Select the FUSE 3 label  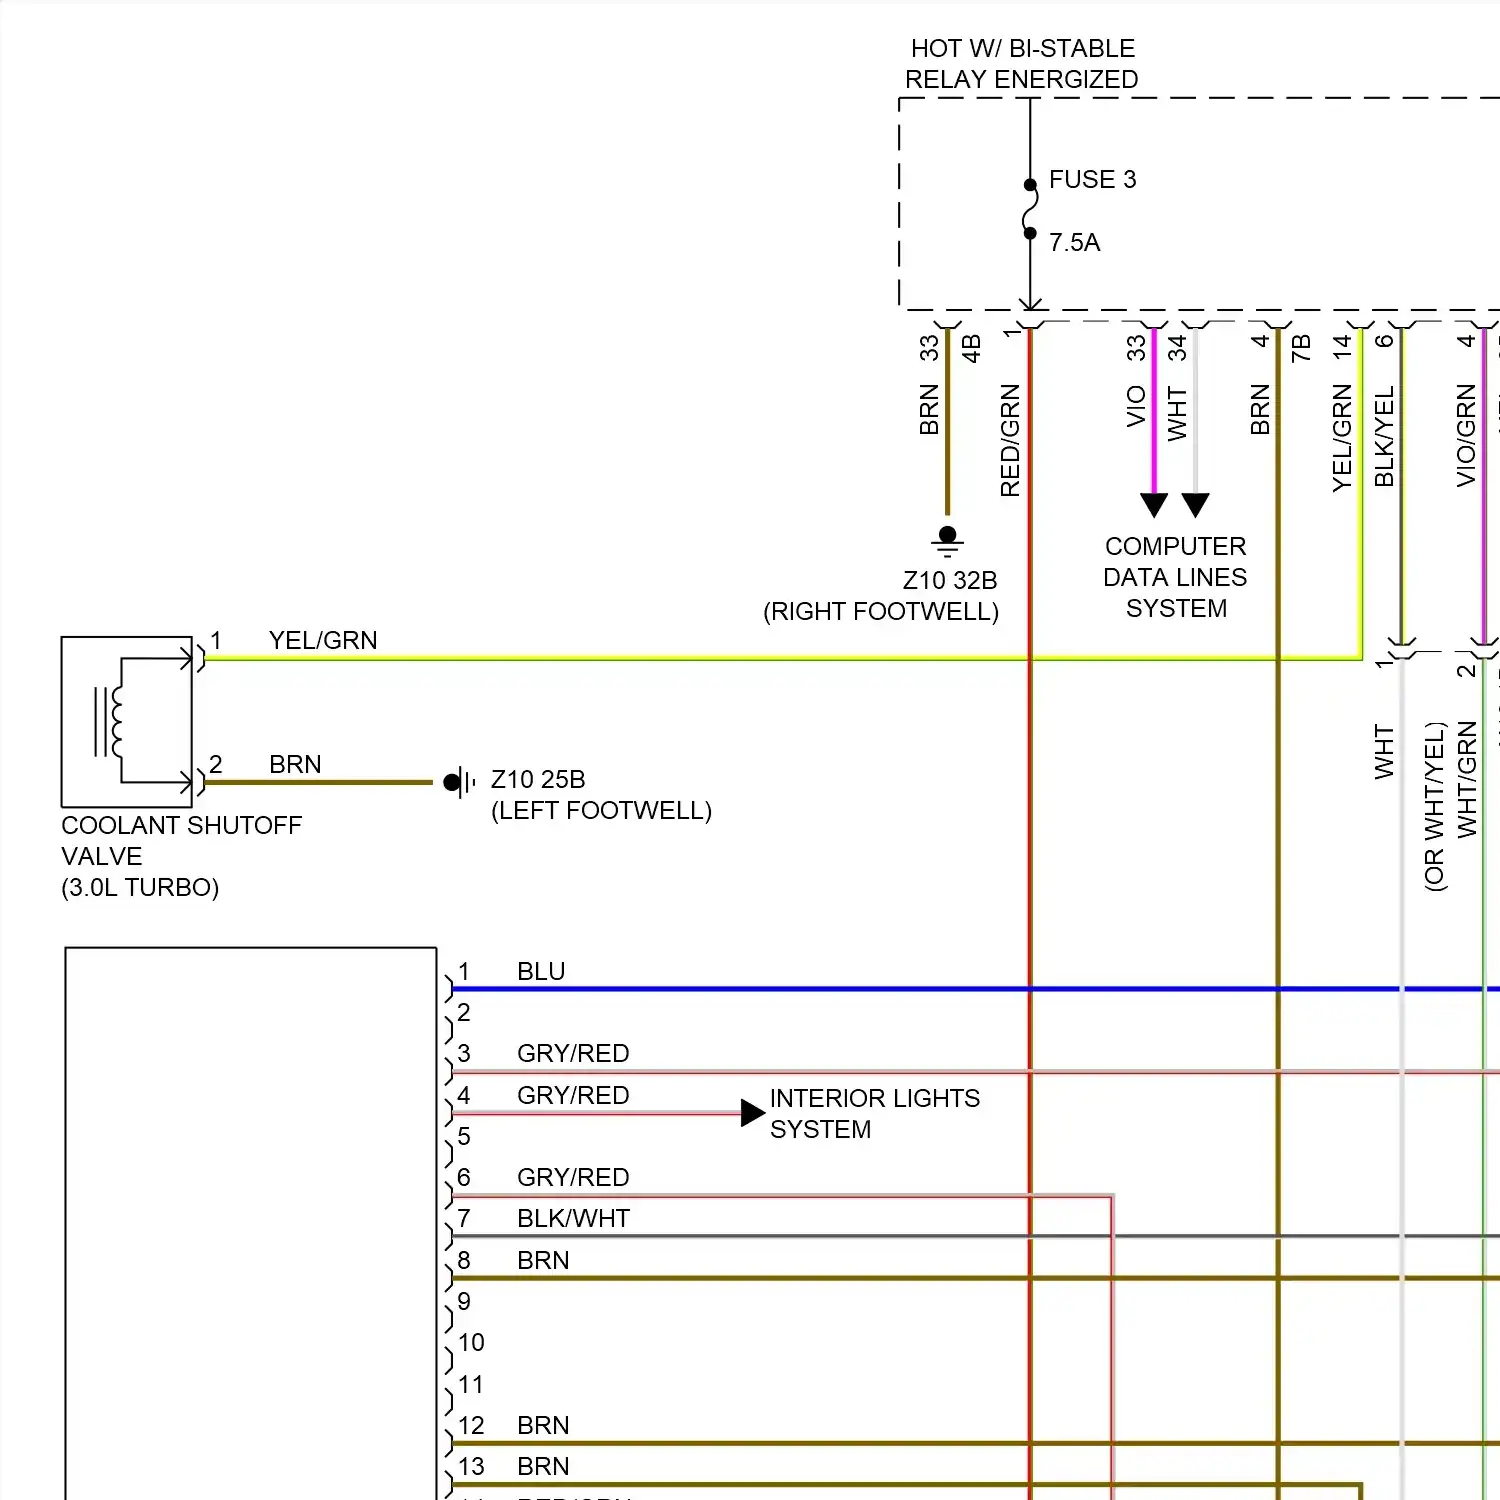pos(1092,180)
